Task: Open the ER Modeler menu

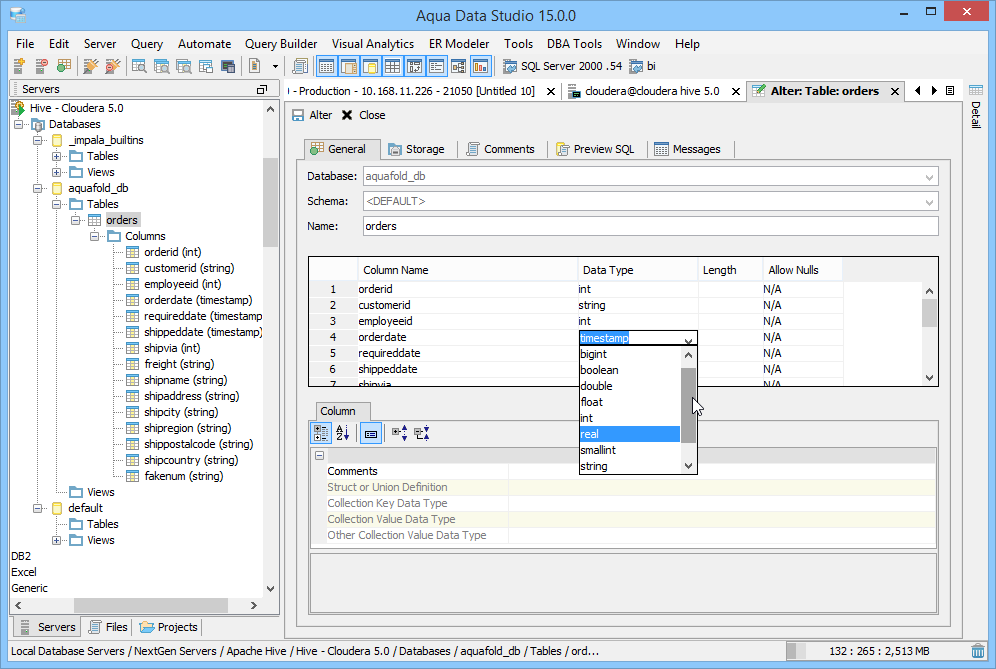Action: coord(459,44)
